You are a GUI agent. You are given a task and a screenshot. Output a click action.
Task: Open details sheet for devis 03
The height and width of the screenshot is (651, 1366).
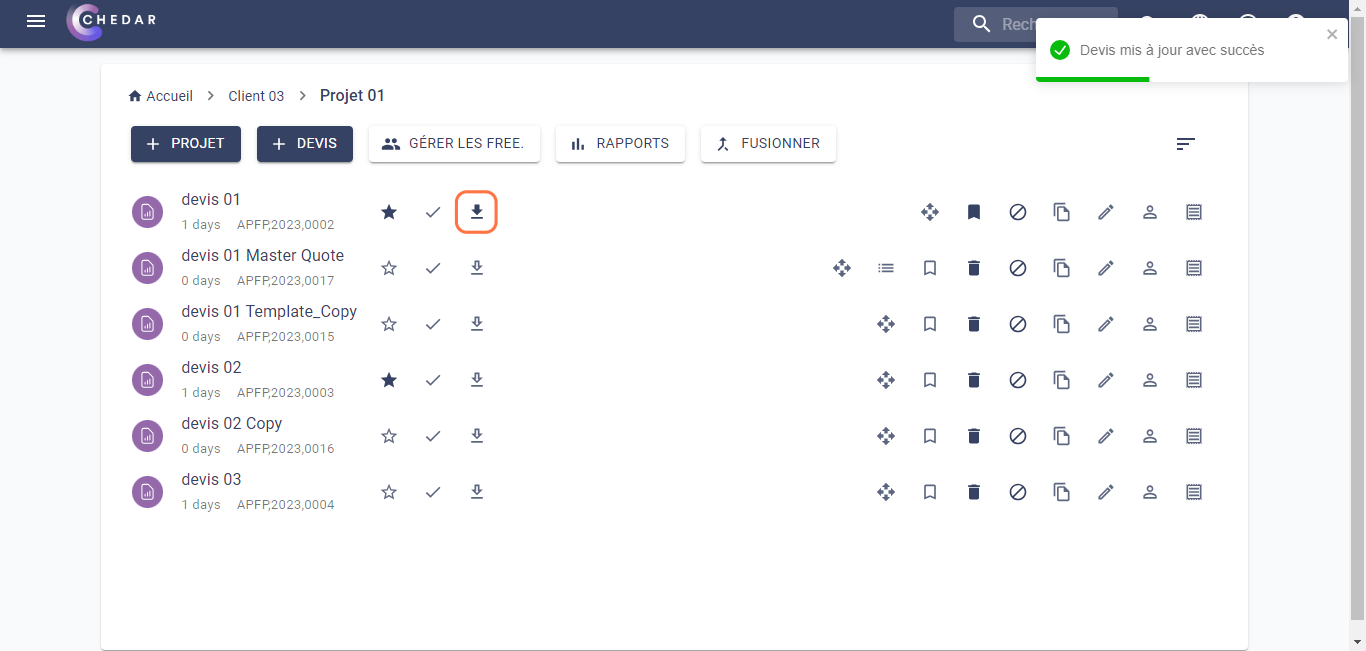click(1194, 492)
